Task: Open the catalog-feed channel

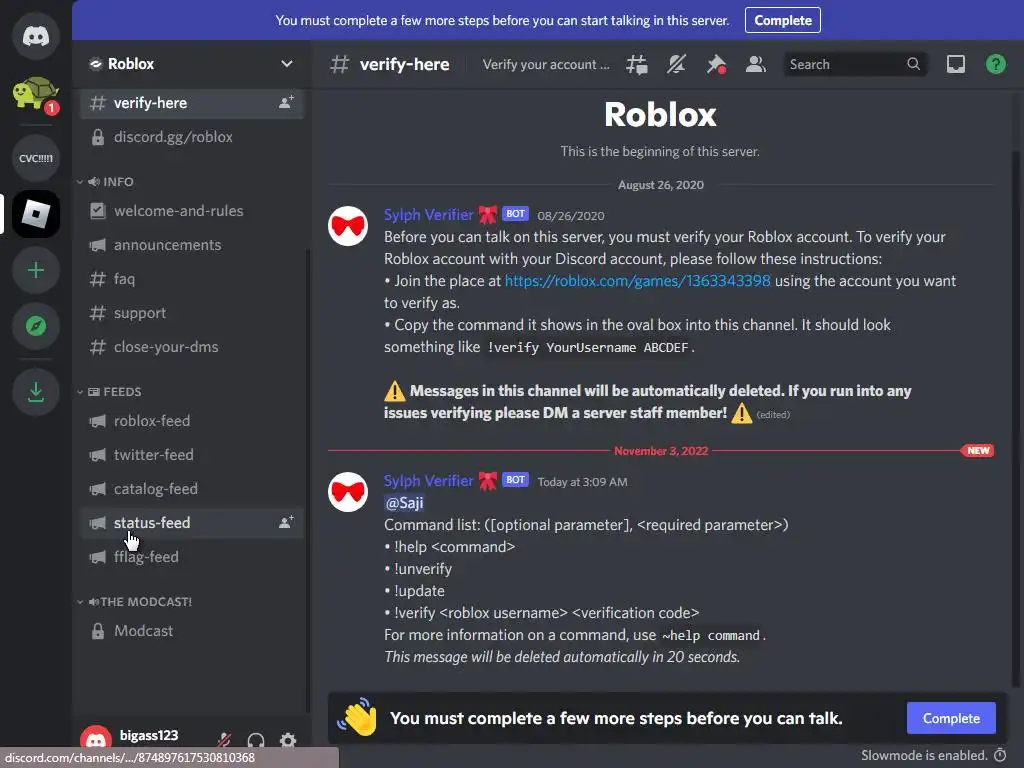Action: coord(192,488)
